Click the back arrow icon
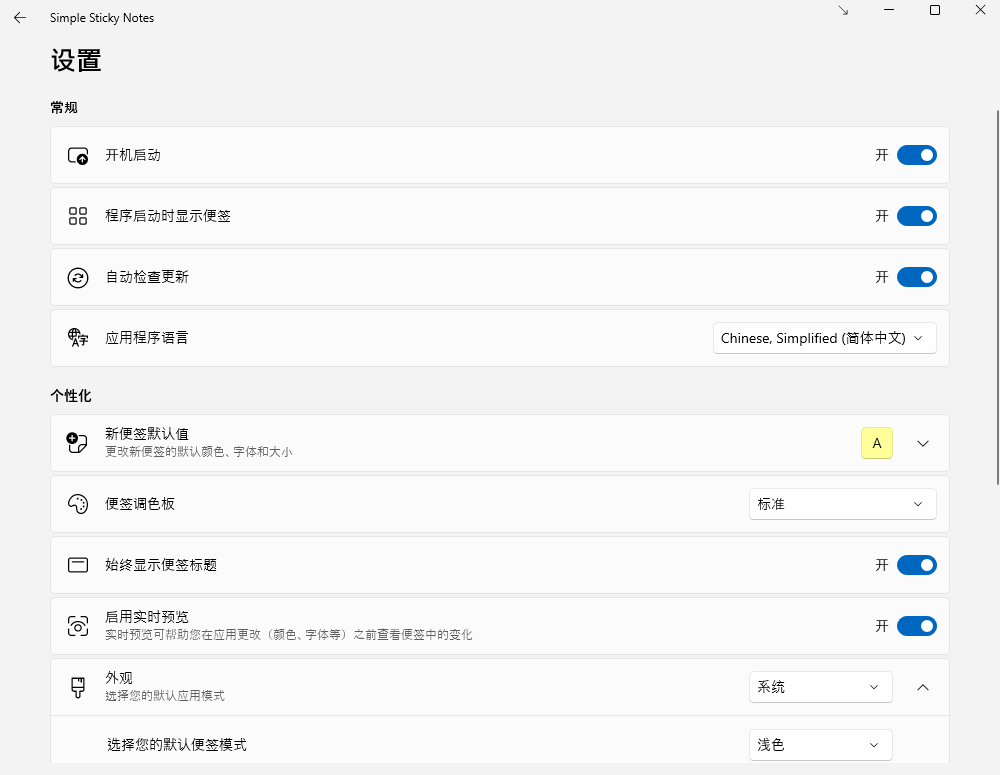This screenshot has width=1000, height=775. (x=20, y=17)
